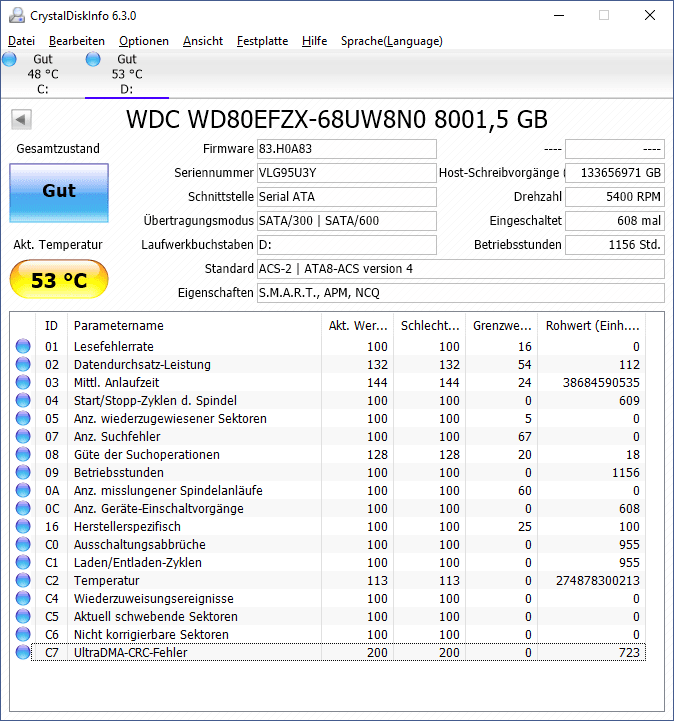The image size is (674, 721).
Task: Click the status orb of Wiederzuweisungsereignisse row
Action: pyautogui.click(x=23, y=598)
